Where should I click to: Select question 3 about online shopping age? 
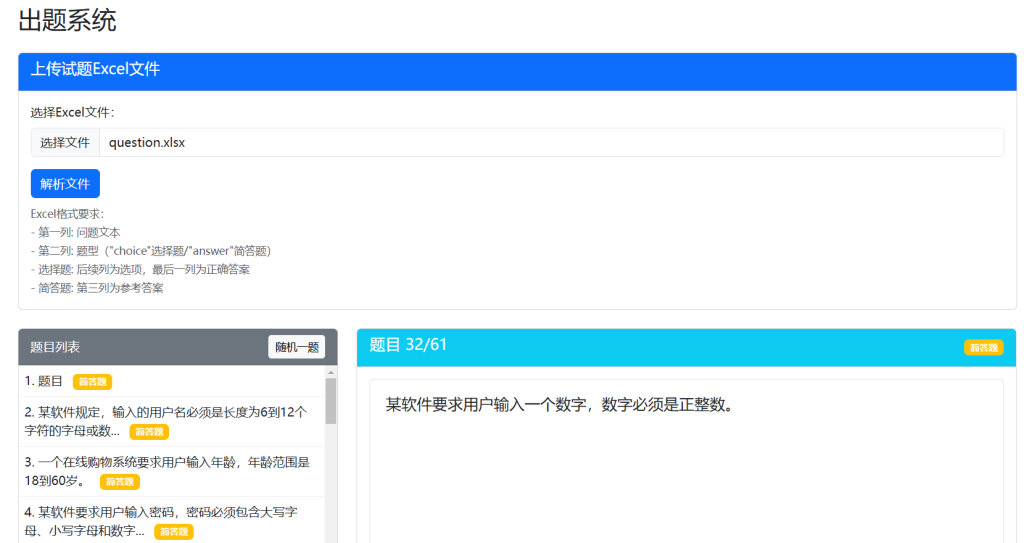tap(167, 463)
